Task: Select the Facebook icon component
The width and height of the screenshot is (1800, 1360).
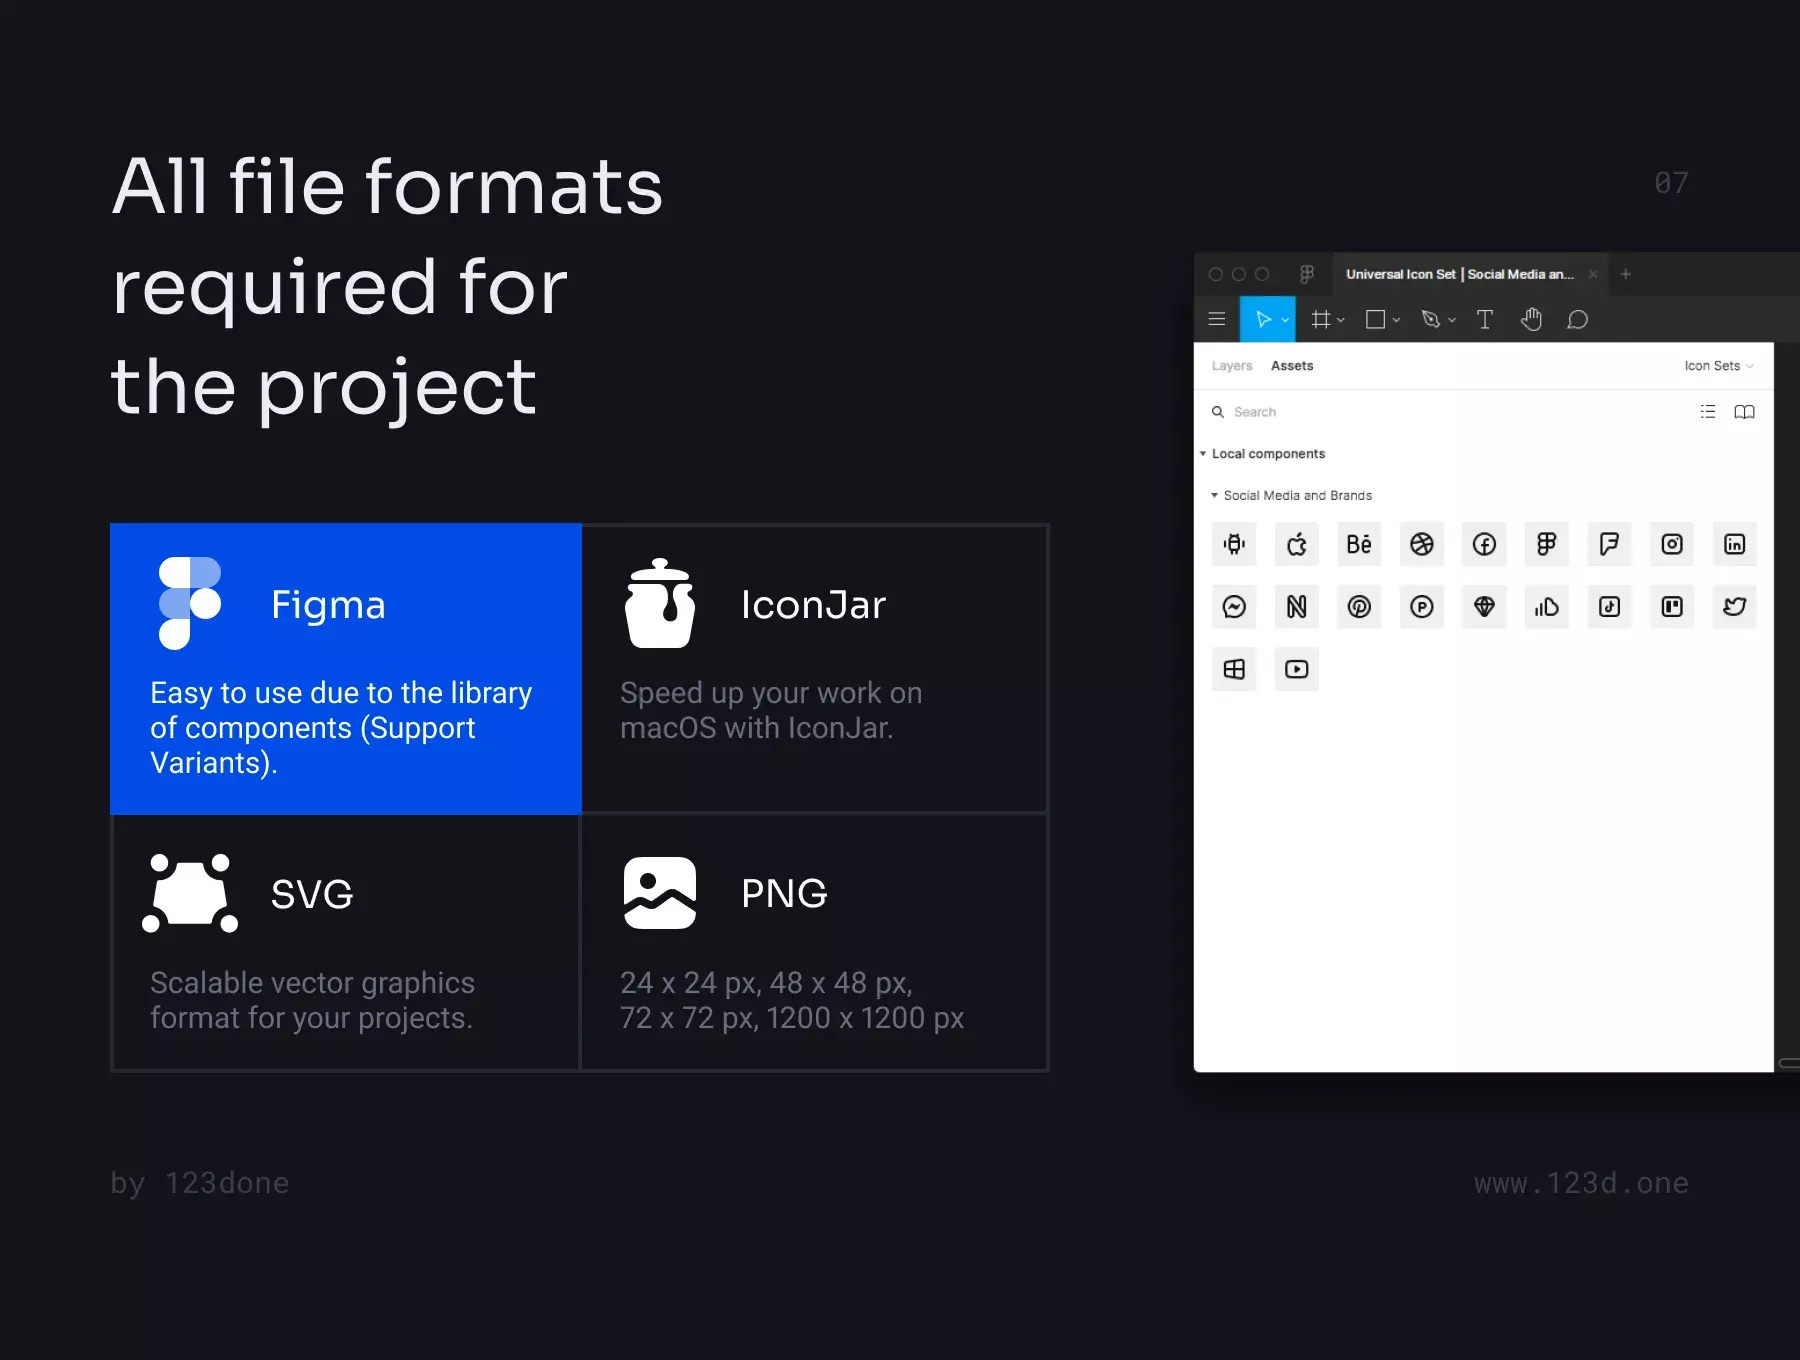Action: pyautogui.click(x=1484, y=544)
